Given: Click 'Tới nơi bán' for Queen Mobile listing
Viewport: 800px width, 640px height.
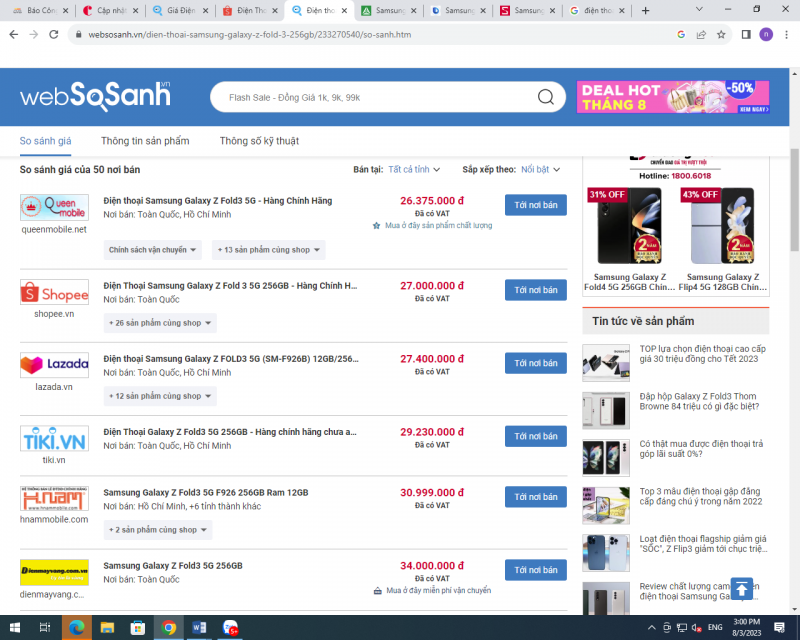Looking at the screenshot, I should [535, 205].
